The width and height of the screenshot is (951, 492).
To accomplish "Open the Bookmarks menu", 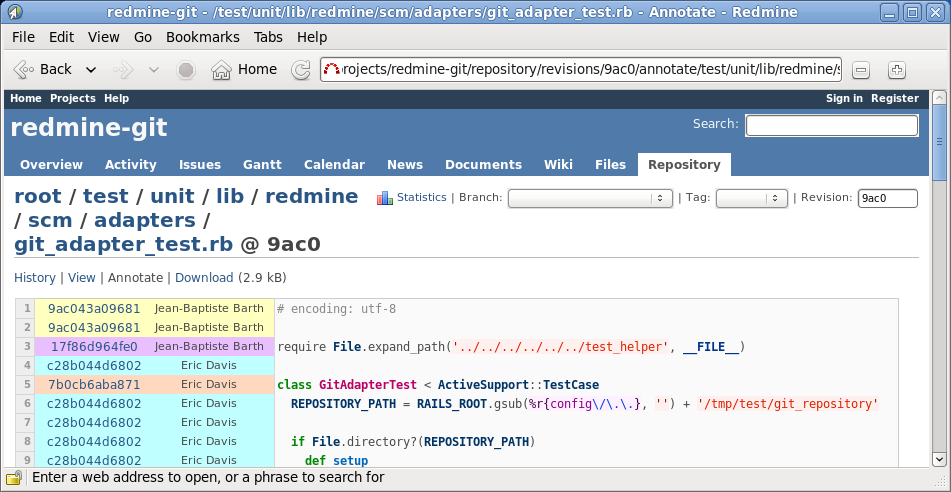I will (203, 37).
